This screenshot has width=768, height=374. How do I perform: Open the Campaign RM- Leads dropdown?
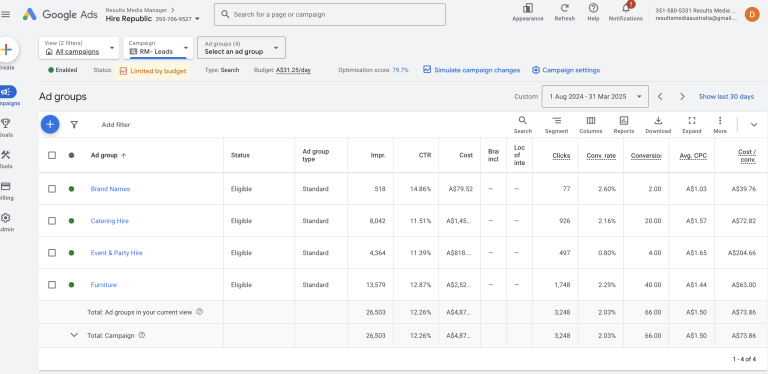[x=157, y=47]
